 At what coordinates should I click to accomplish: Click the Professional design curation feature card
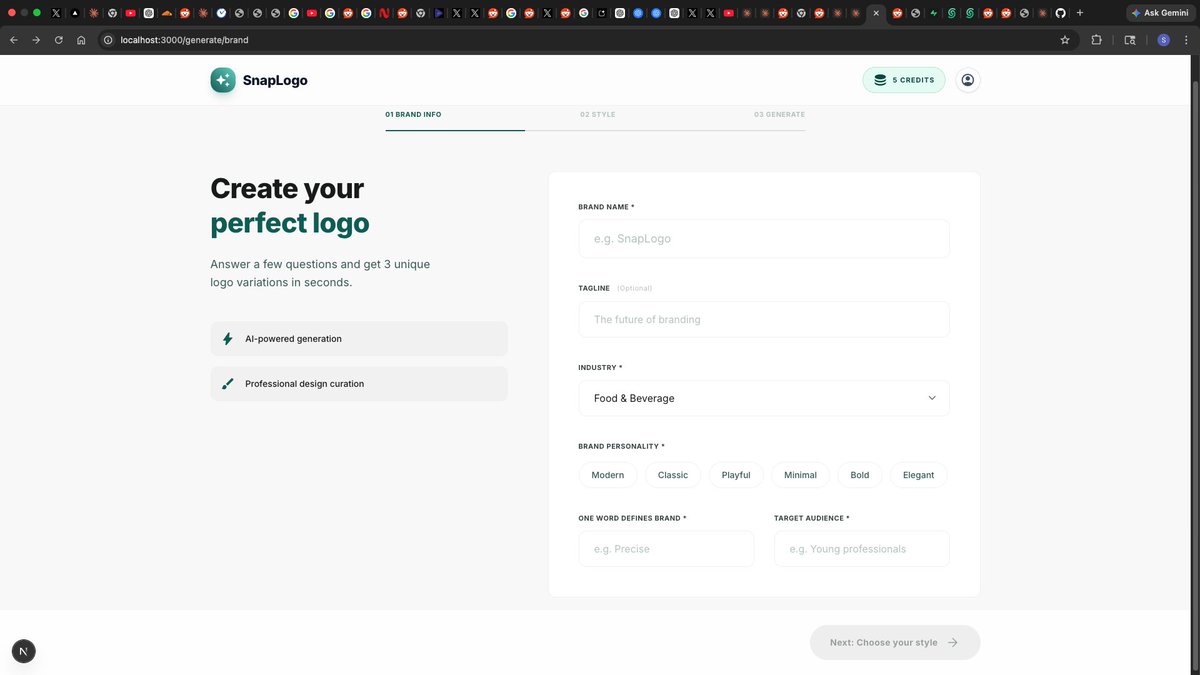[359, 384]
